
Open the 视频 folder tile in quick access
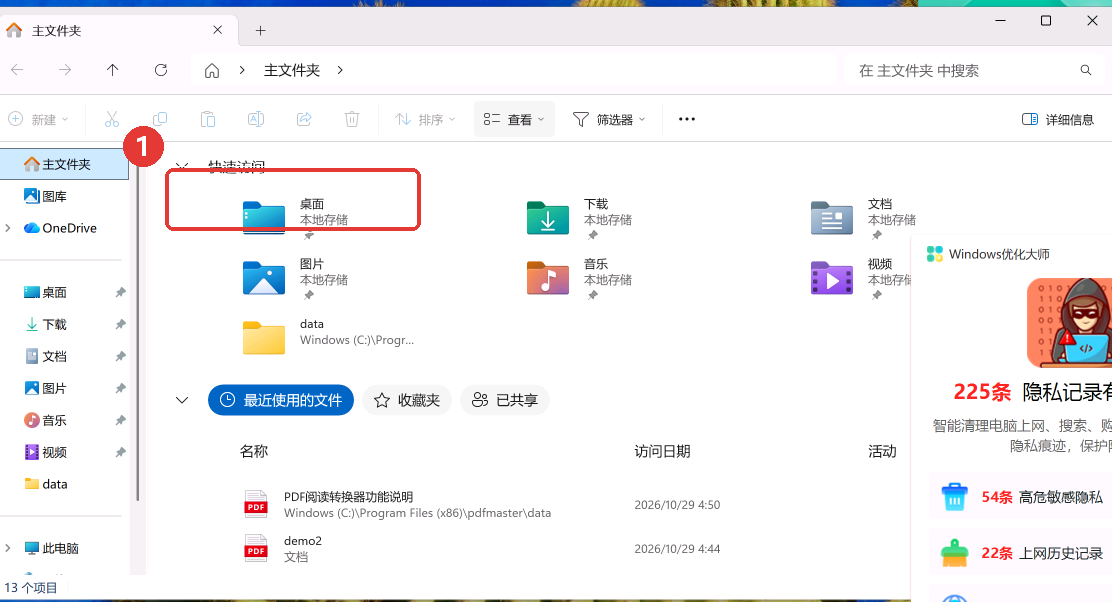pyautogui.click(x=860, y=279)
